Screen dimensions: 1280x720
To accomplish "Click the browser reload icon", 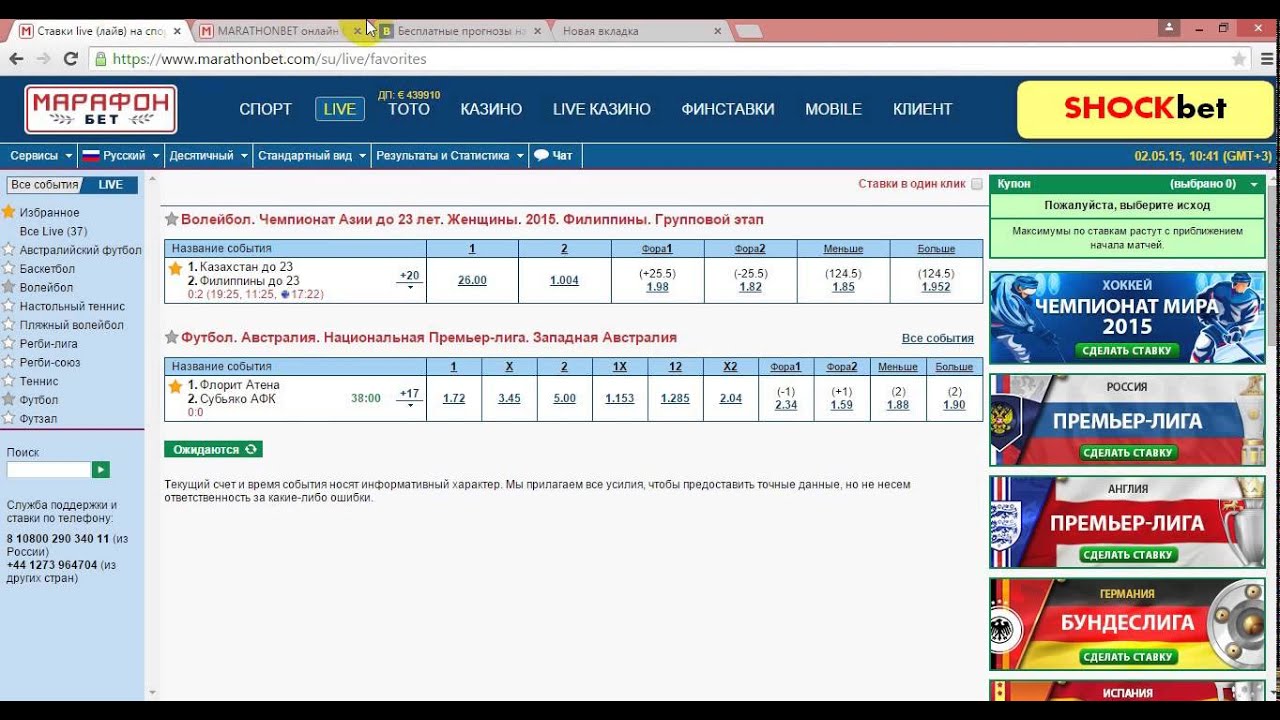I will pyautogui.click(x=70, y=59).
